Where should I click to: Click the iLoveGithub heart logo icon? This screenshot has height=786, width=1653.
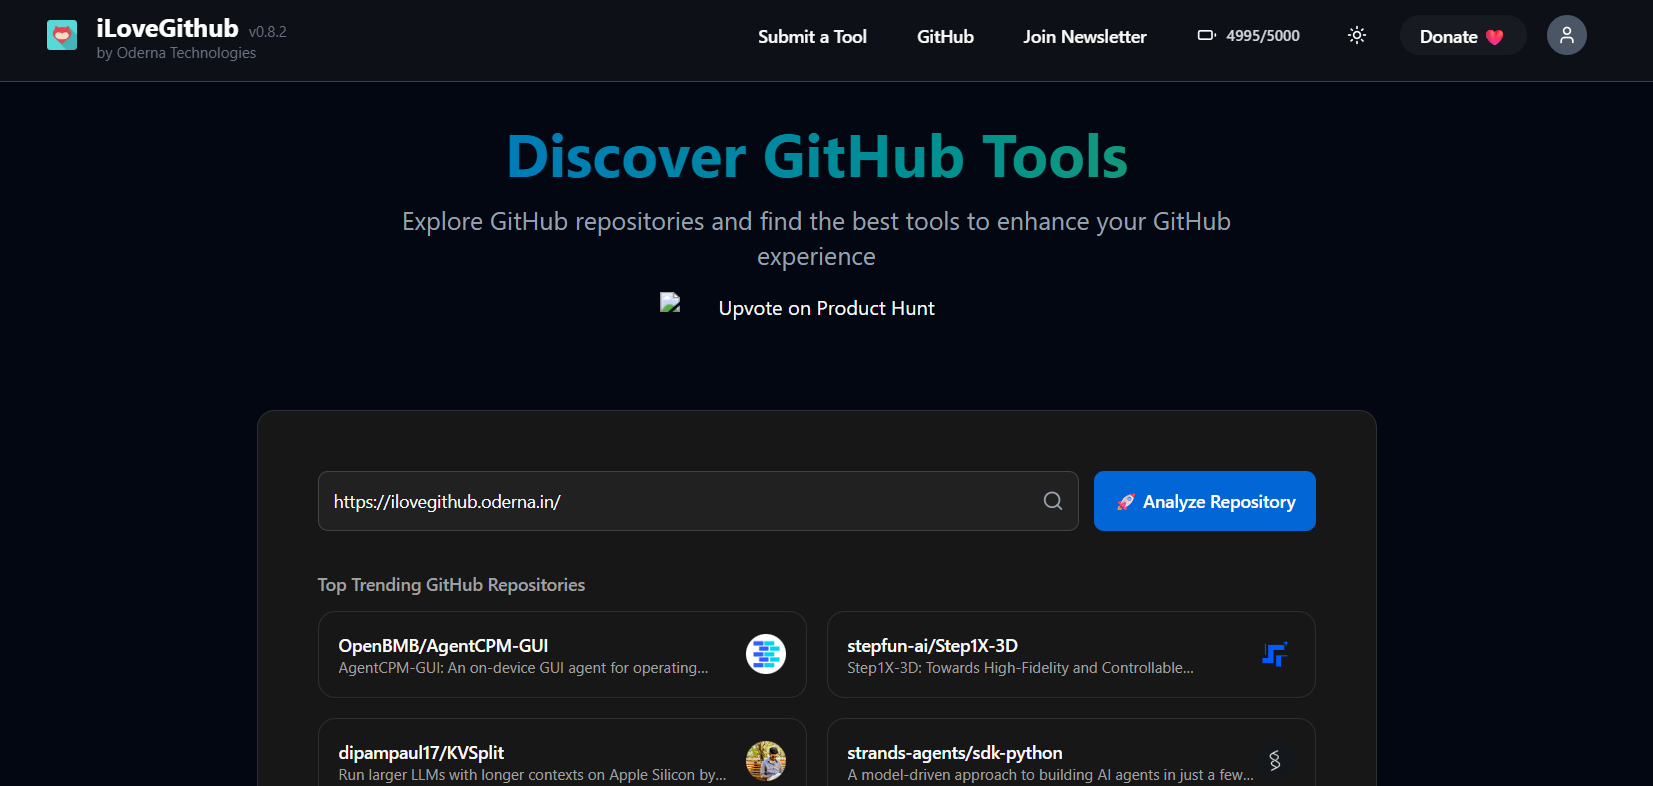62,36
